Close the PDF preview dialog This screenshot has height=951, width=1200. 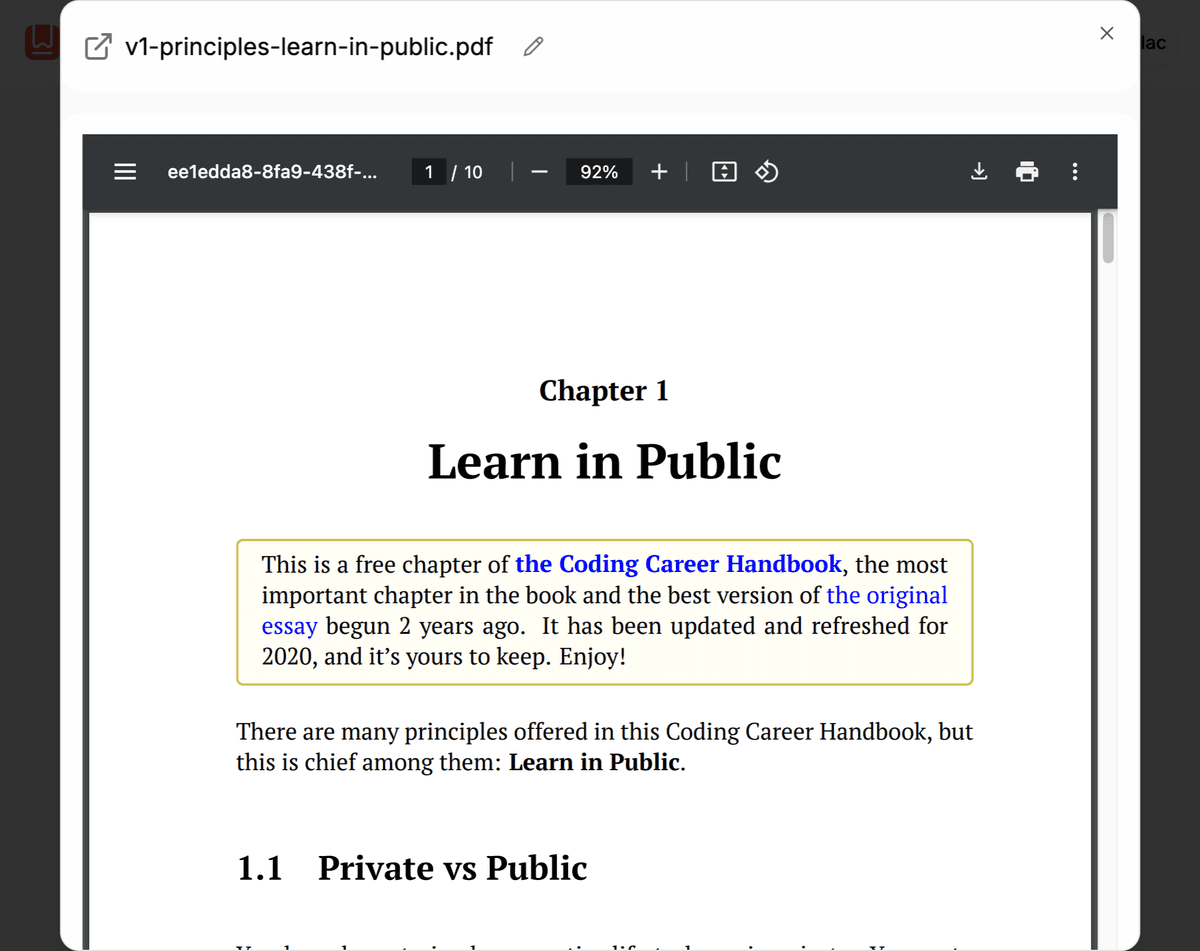click(1106, 33)
